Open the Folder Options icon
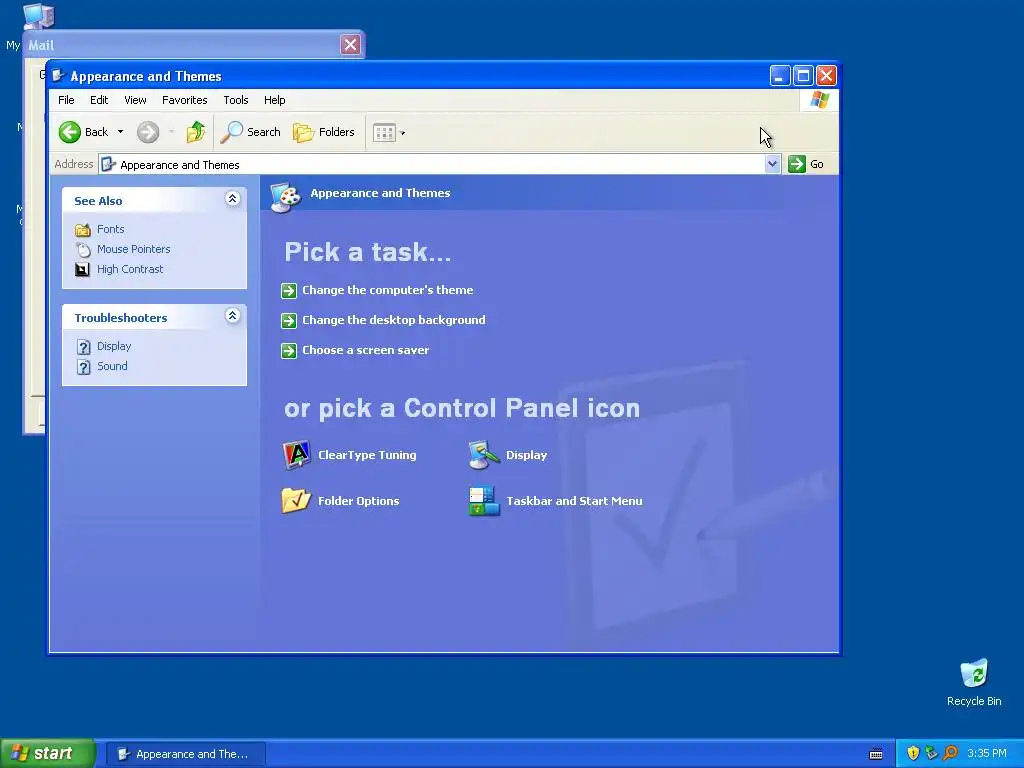The image size is (1024, 768). [x=296, y=501]
